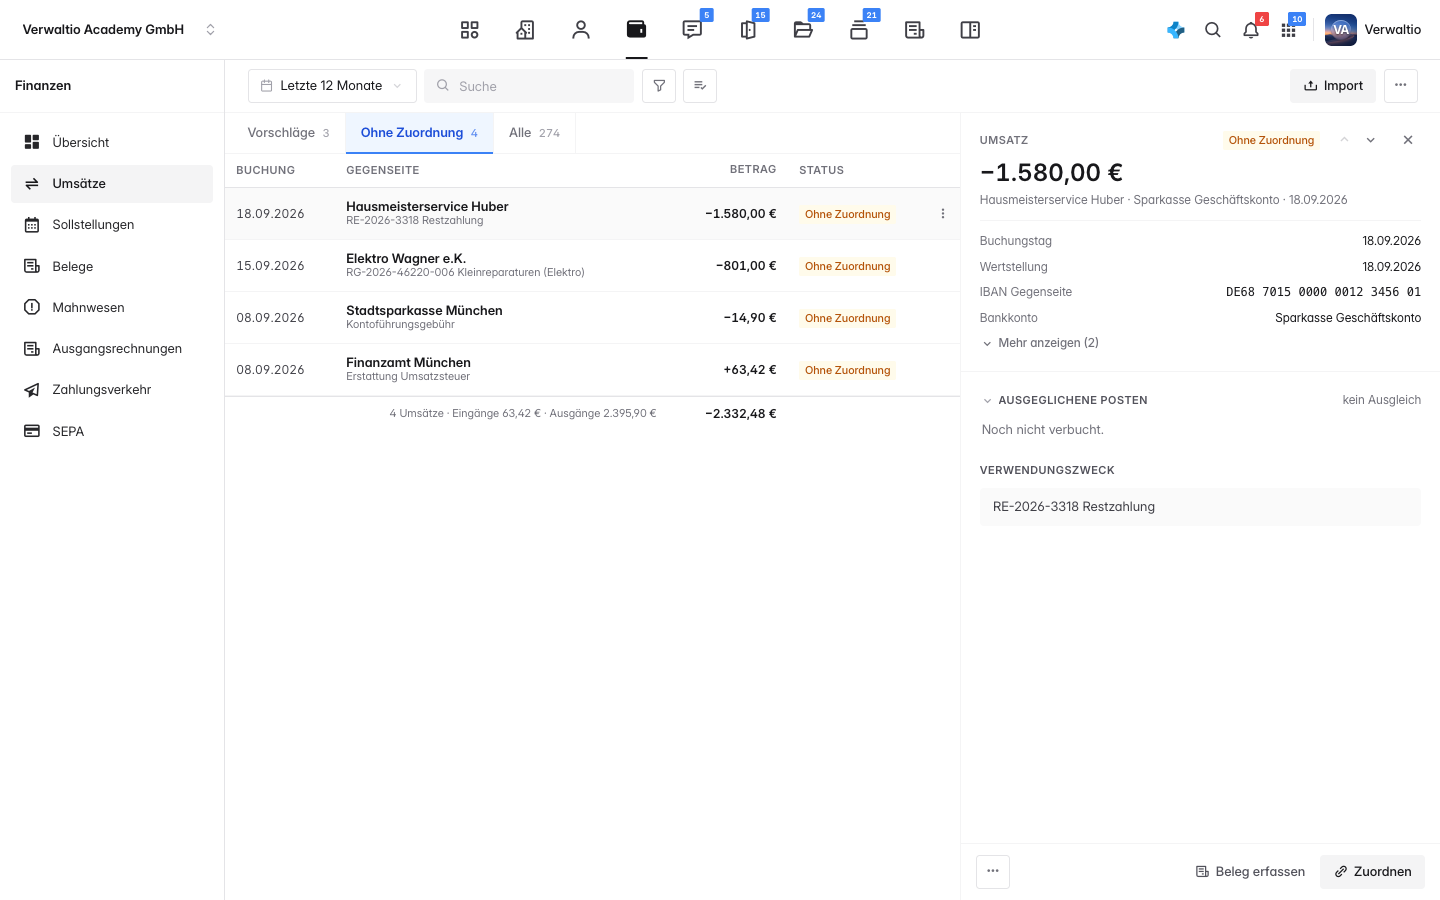Open the chat messages icon with badge 5

[x=692, y=30]
